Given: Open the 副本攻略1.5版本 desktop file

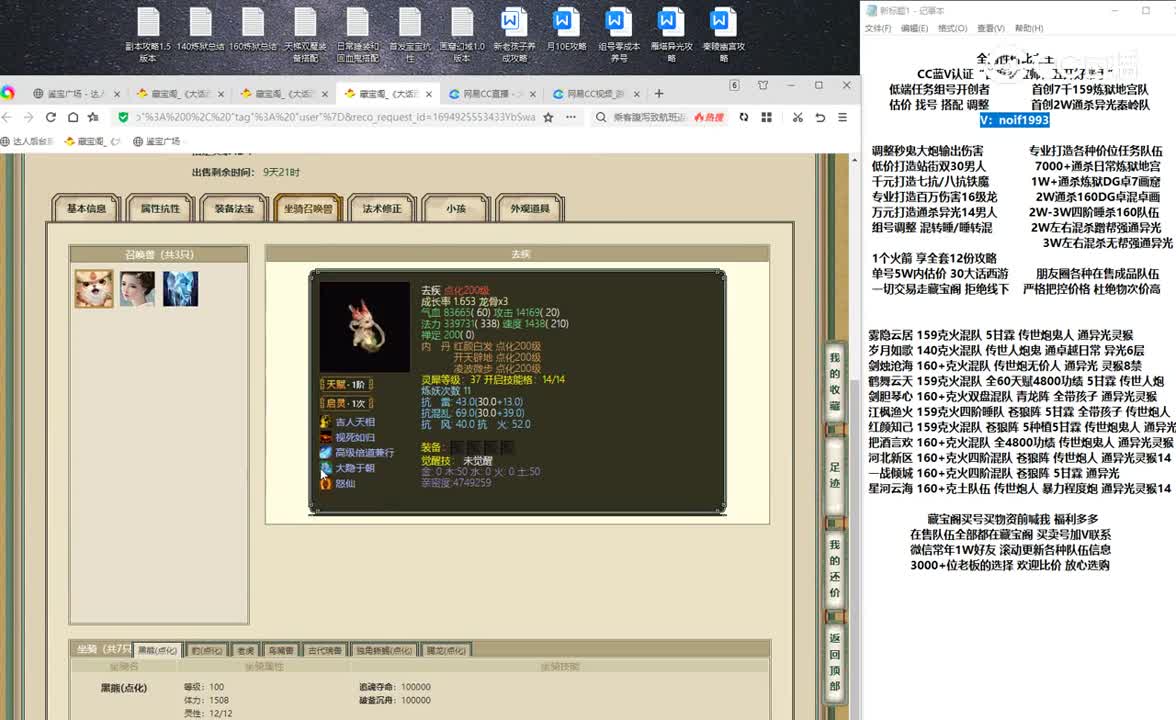Looking at the screenshot, I should tap(148, 34).
